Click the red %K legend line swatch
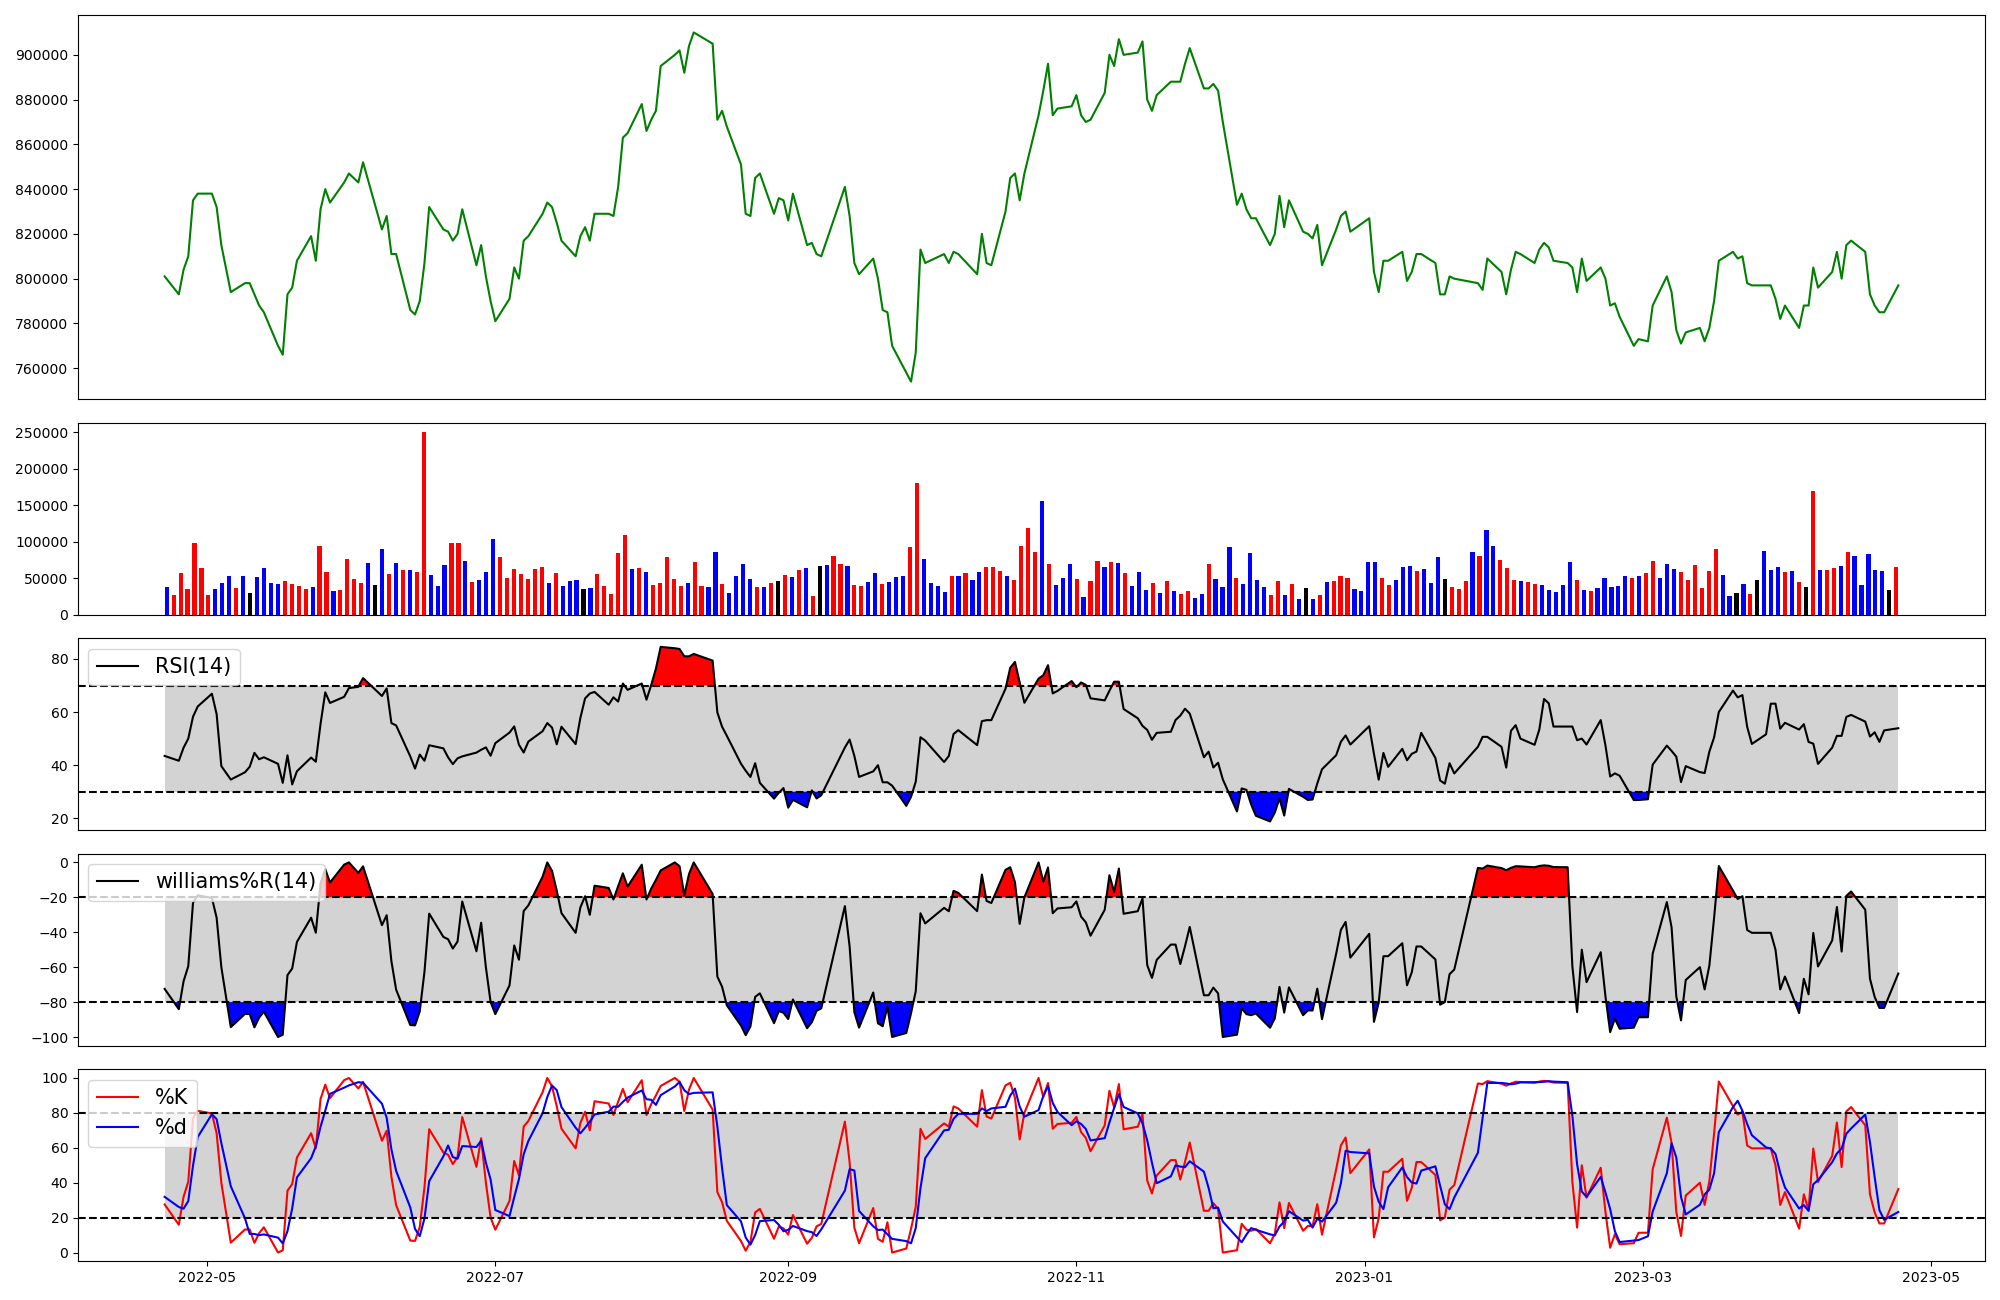 [117, 1097]
